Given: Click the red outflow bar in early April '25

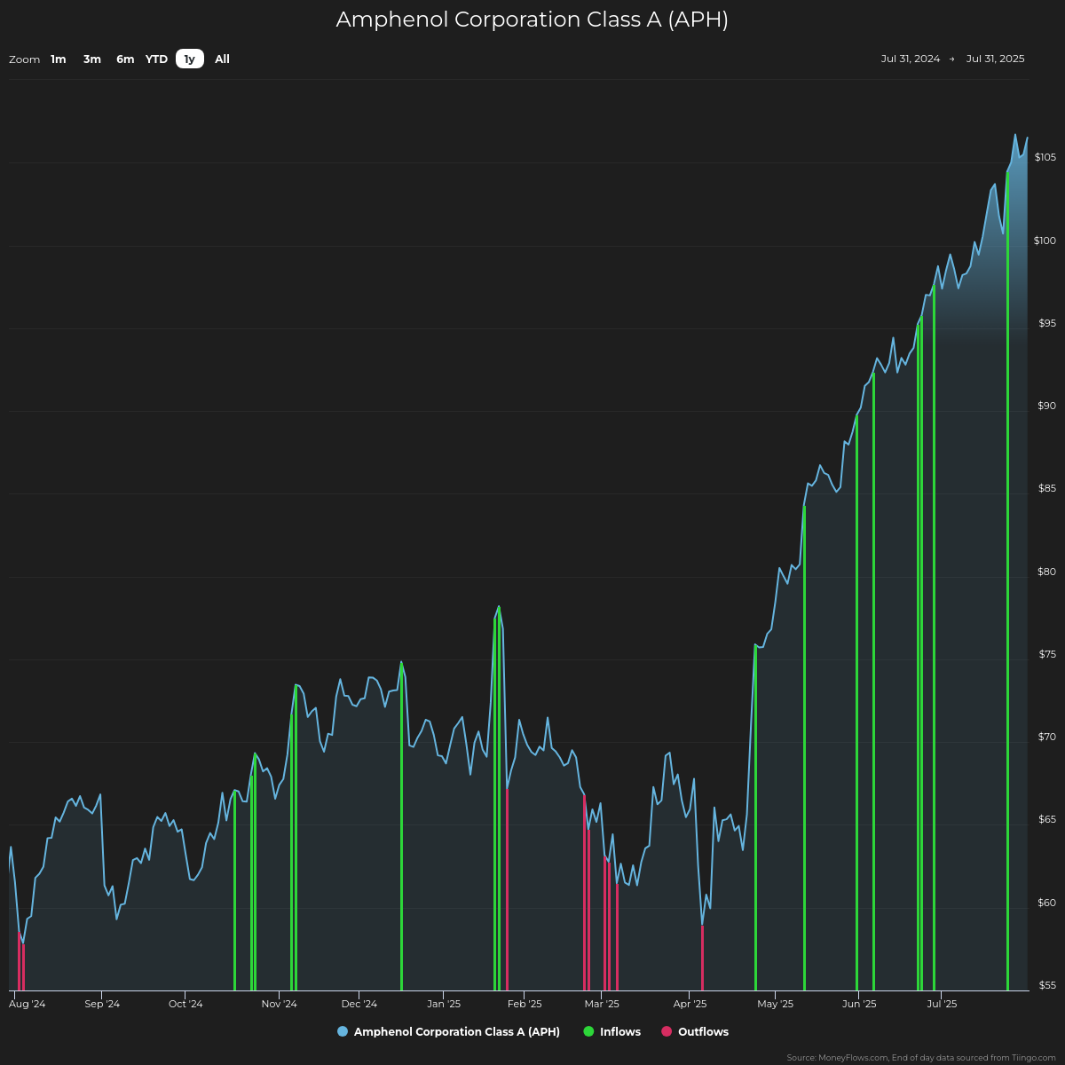Looking at the screenshot, I should coord(702,958).
